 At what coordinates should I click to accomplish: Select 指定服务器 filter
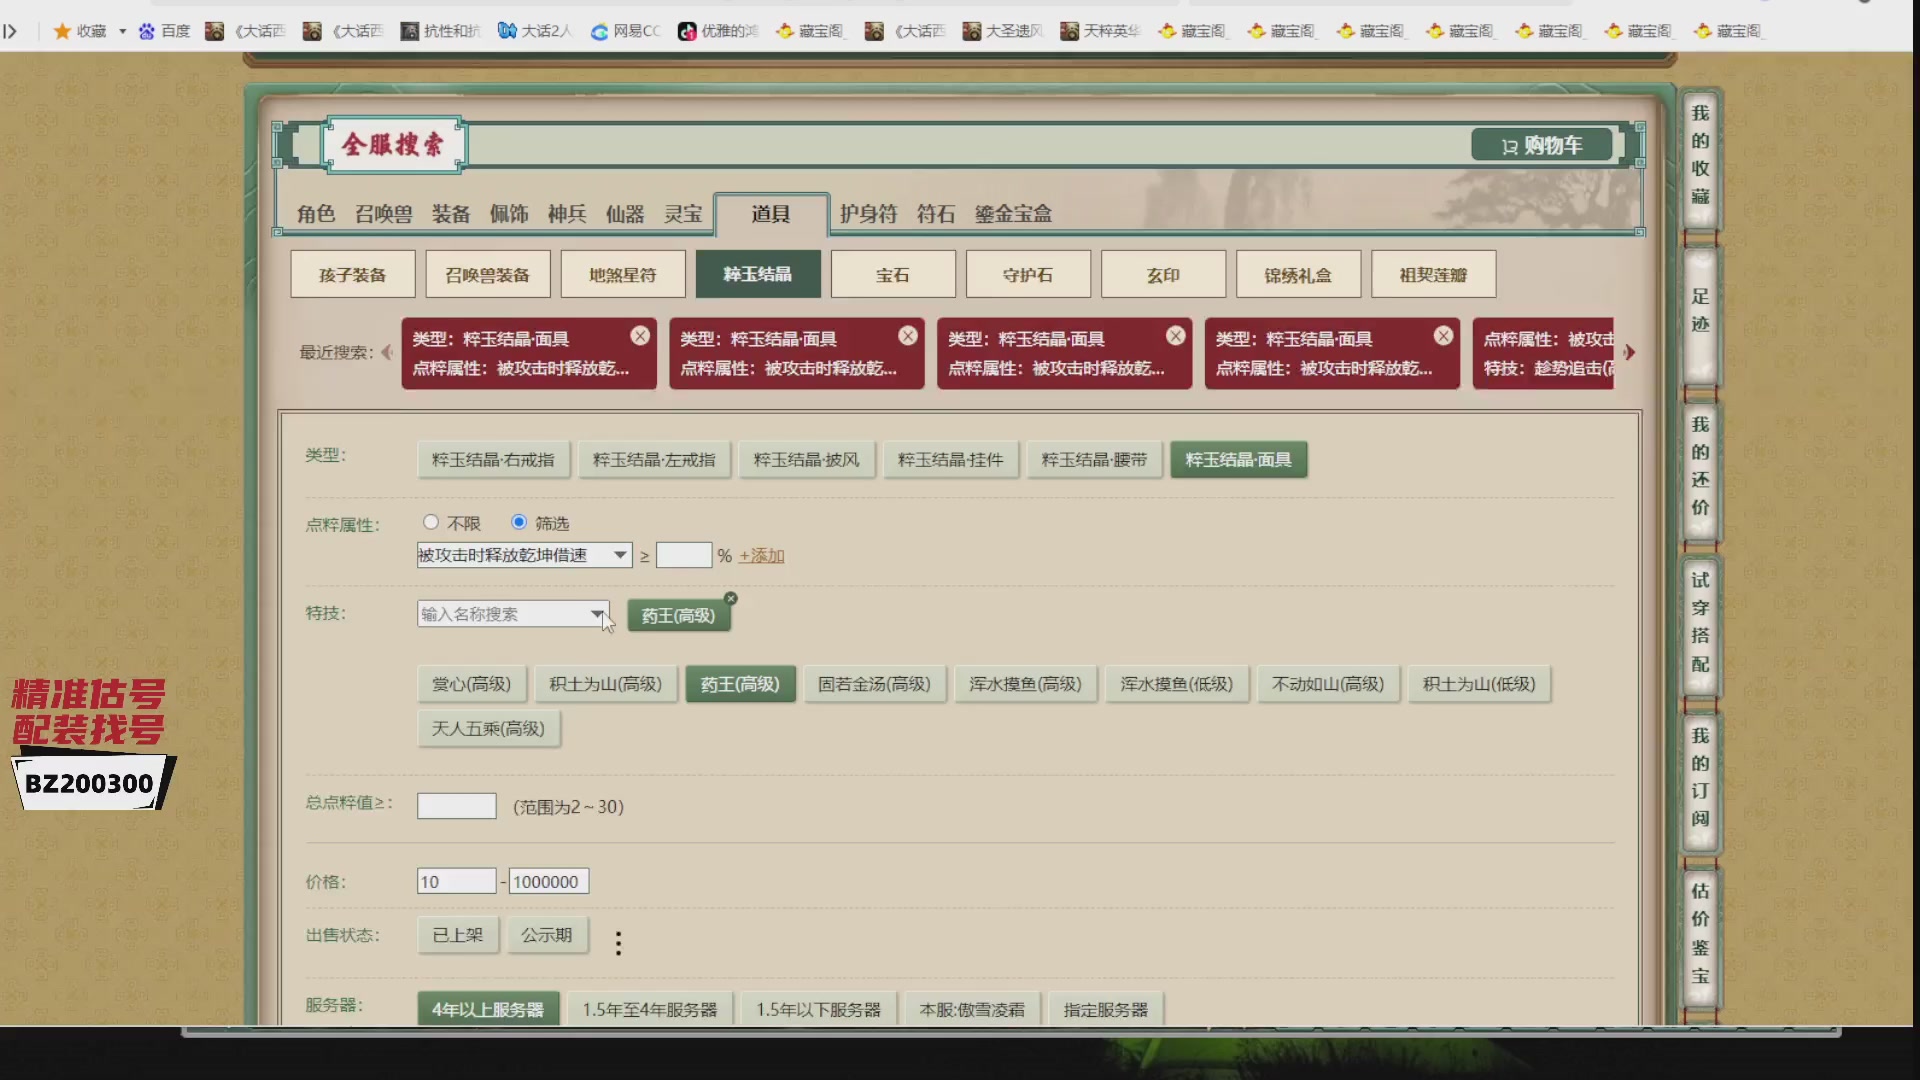pos(1106,1009)
